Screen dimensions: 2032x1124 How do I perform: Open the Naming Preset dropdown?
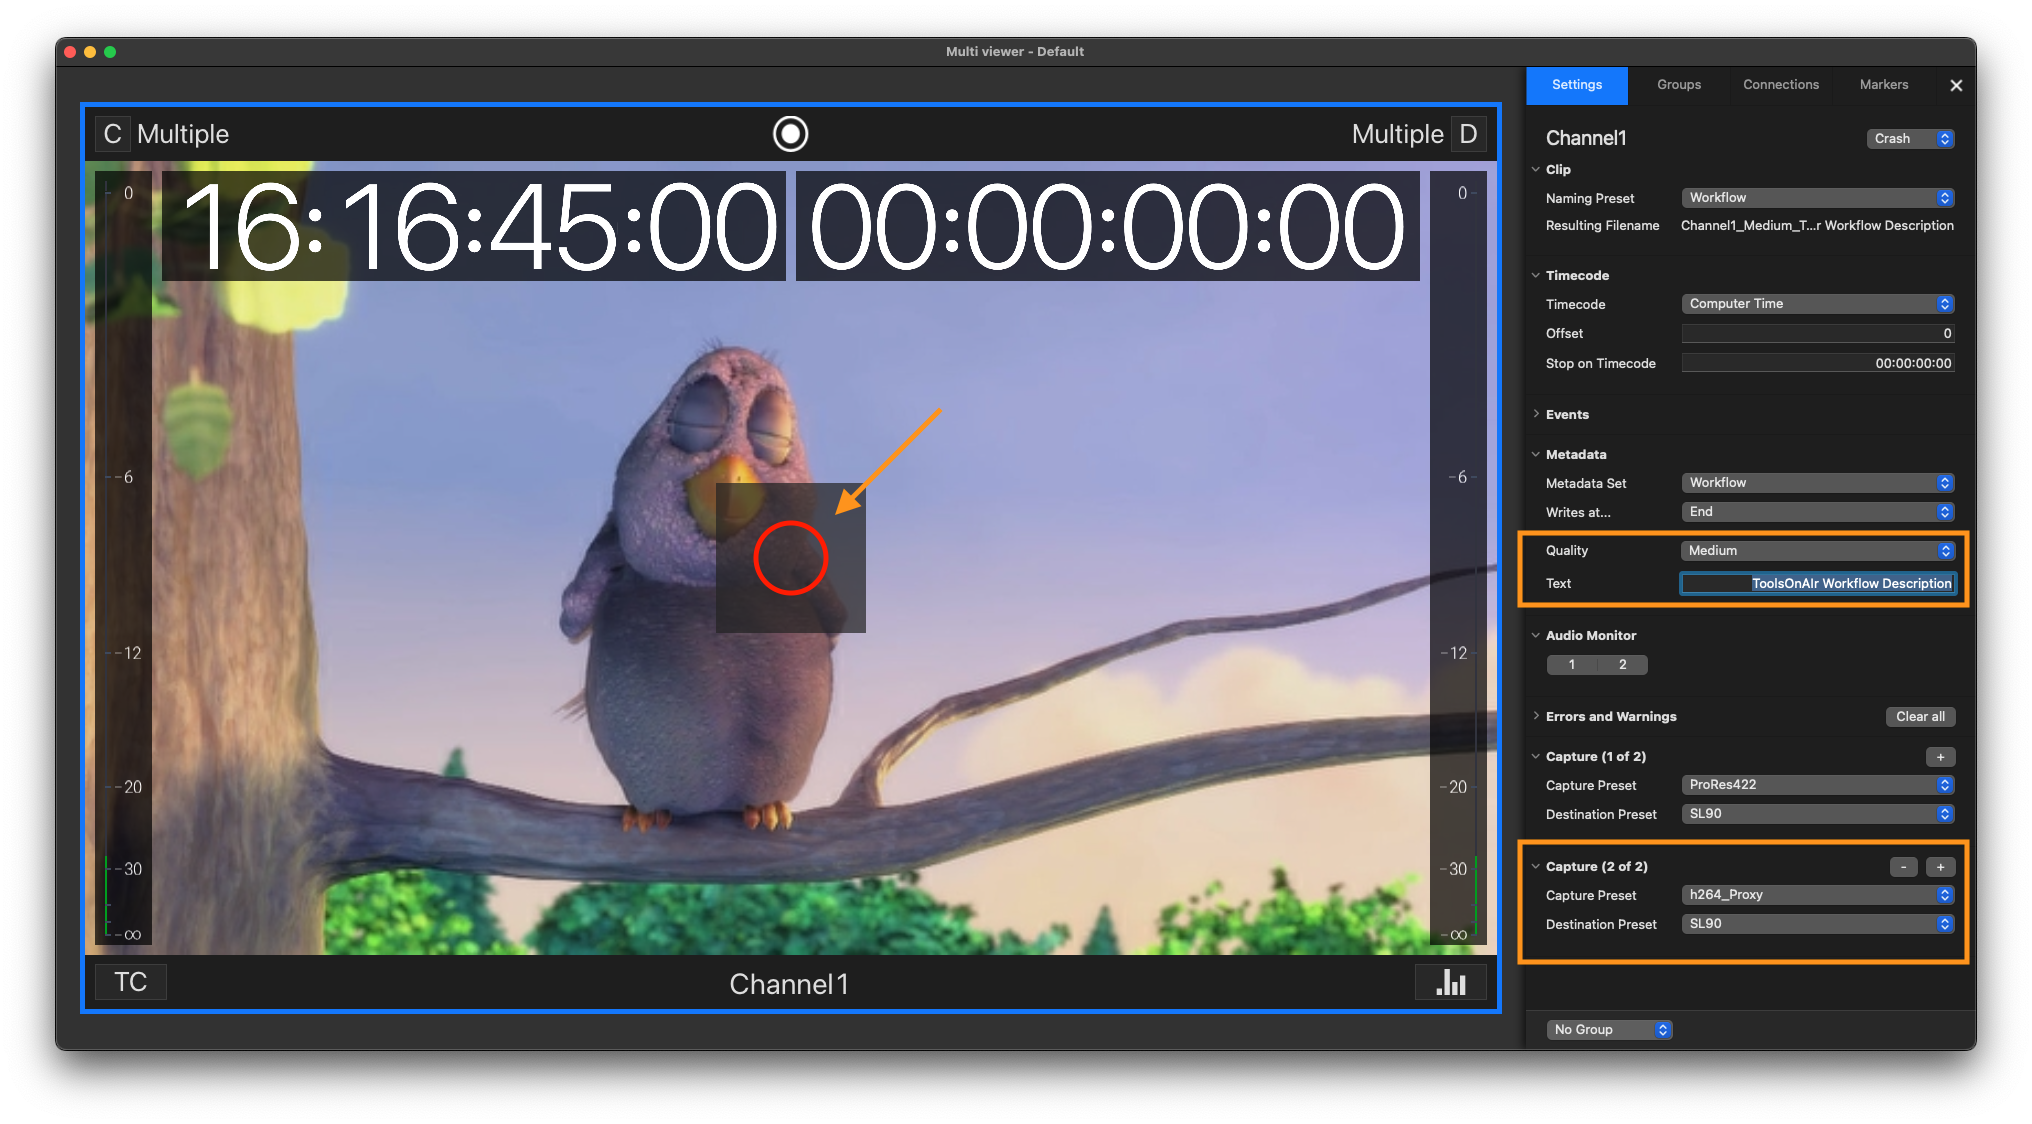pyautogui.click(x=1817, y=198)
